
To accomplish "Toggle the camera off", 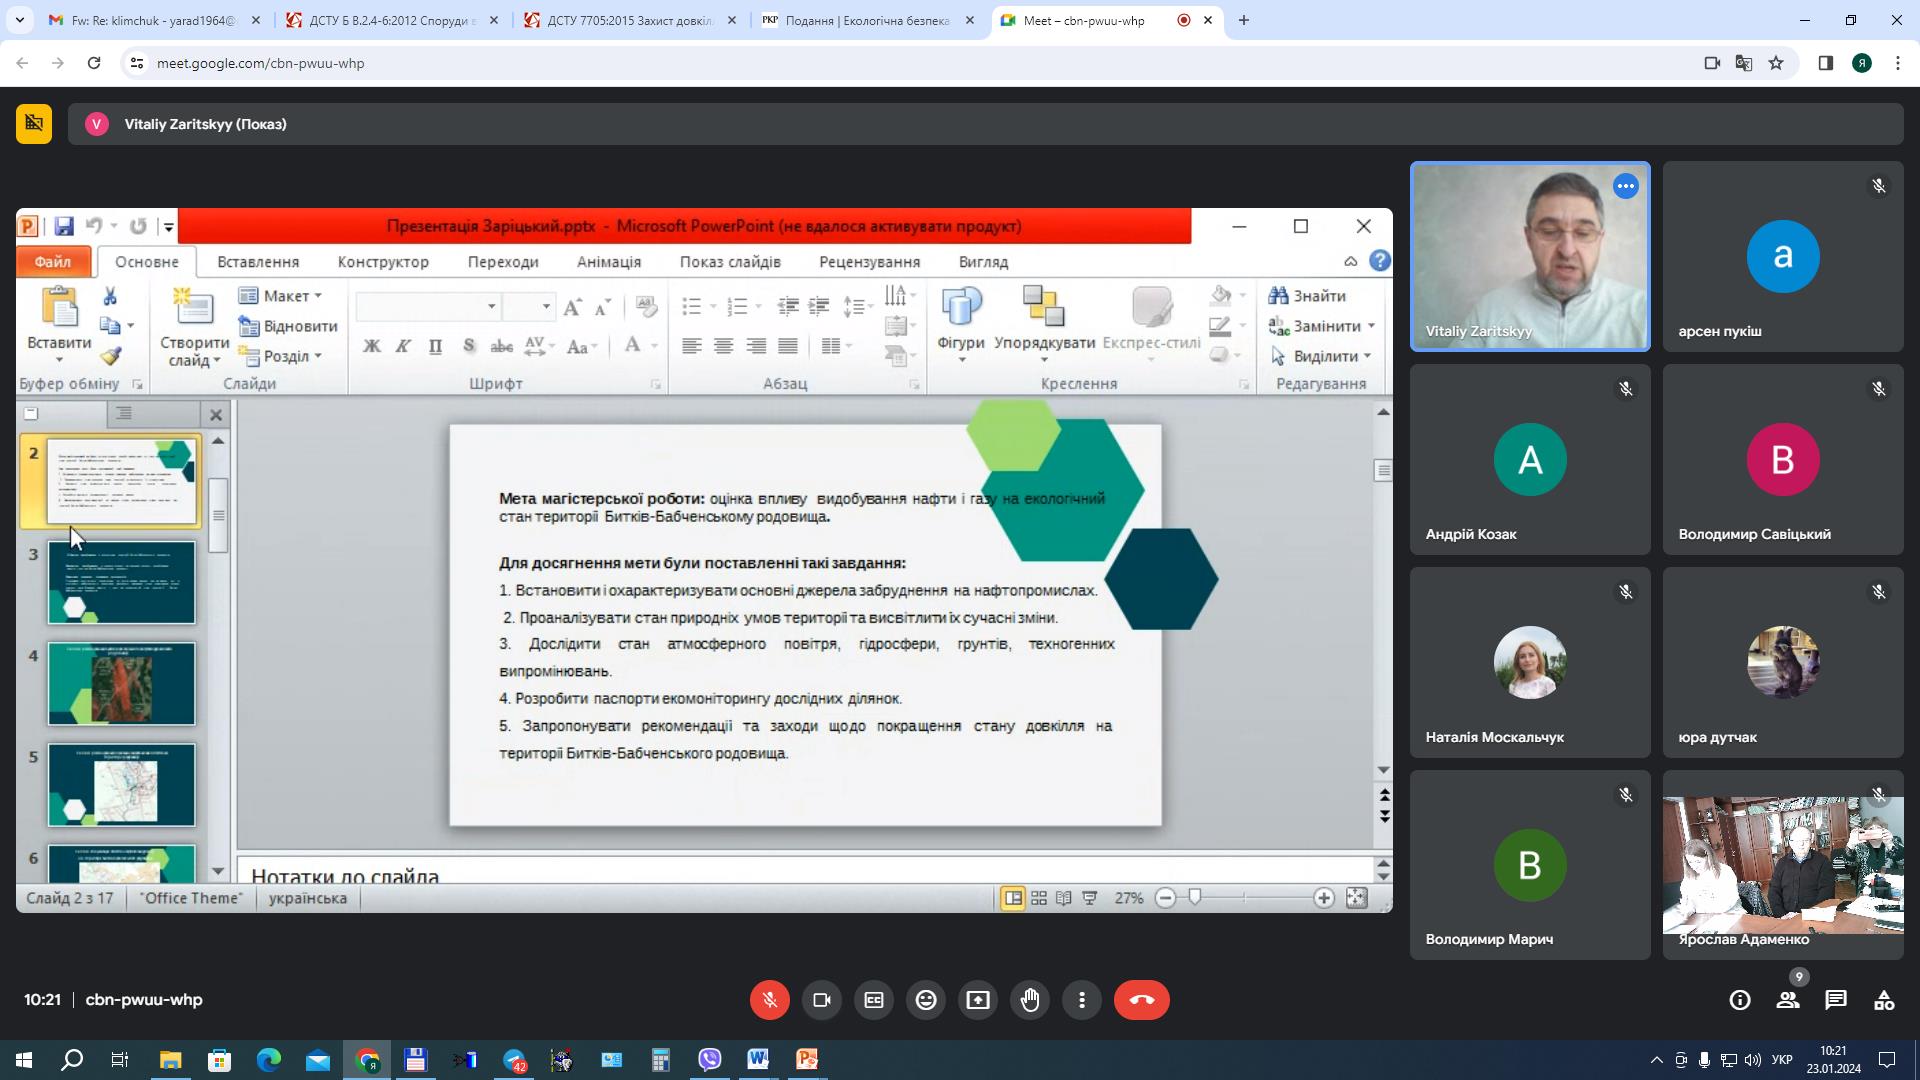I will [822, 1000].
